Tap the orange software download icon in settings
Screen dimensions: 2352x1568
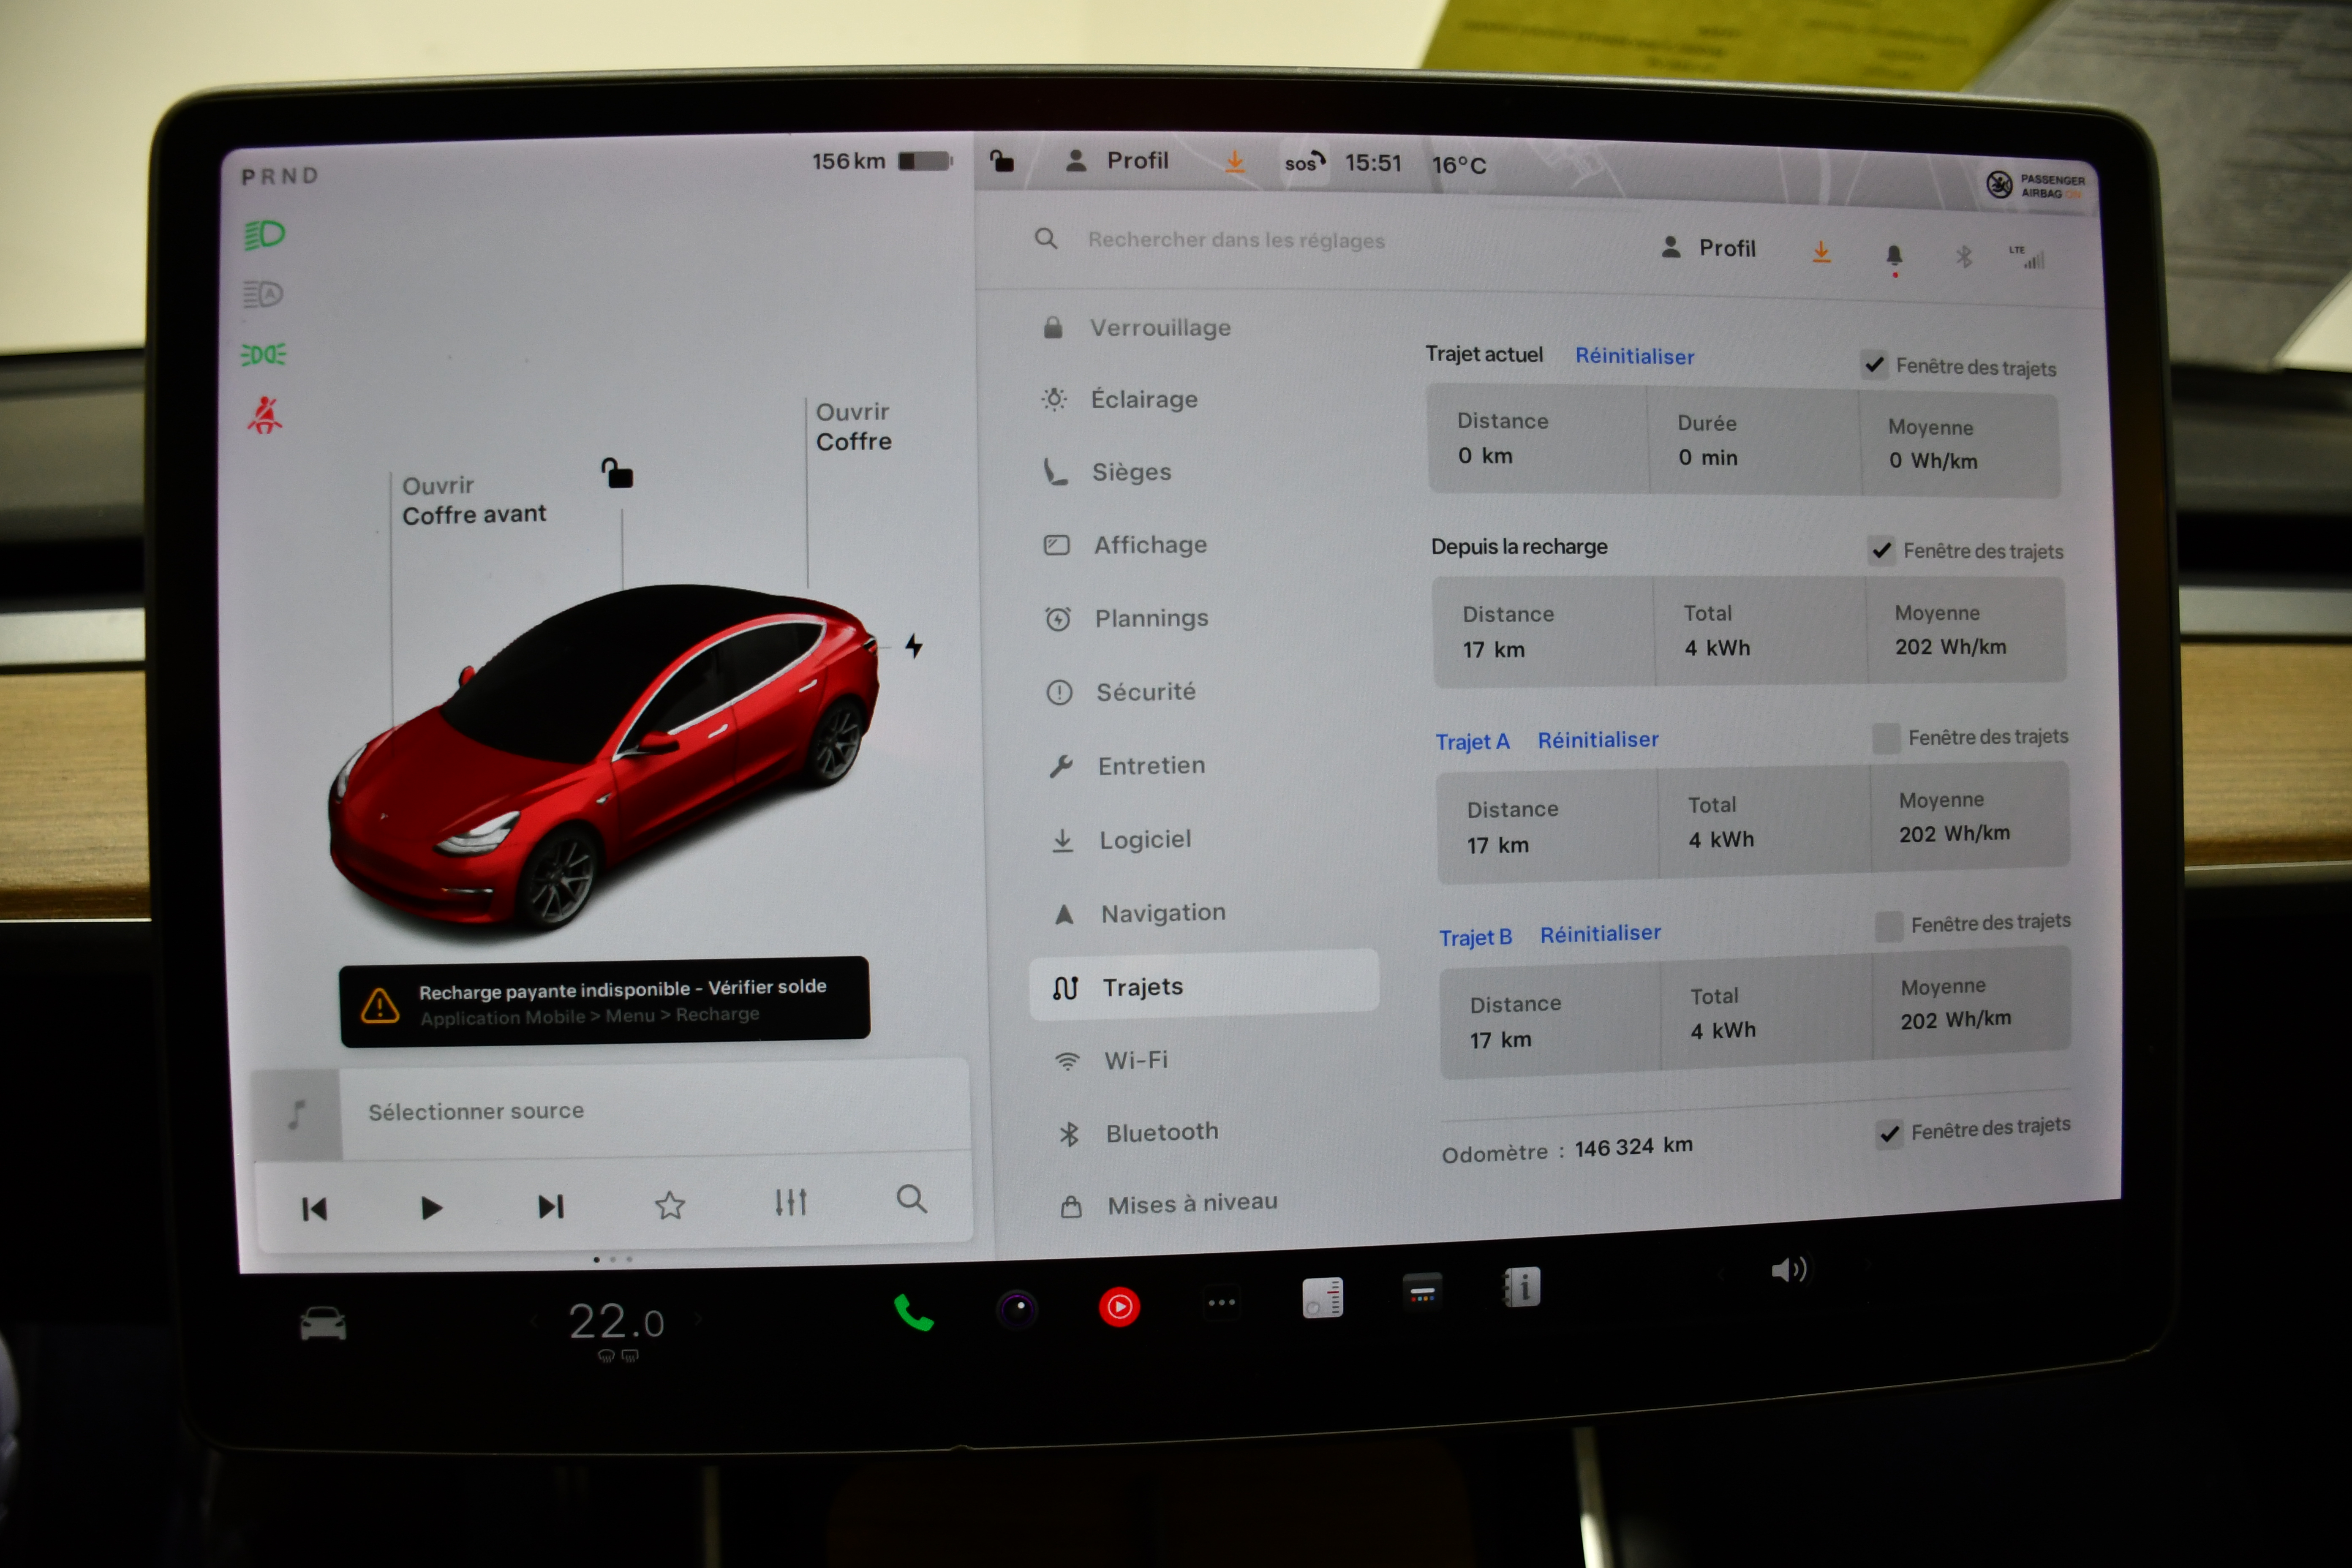(x=1821, y=252)
